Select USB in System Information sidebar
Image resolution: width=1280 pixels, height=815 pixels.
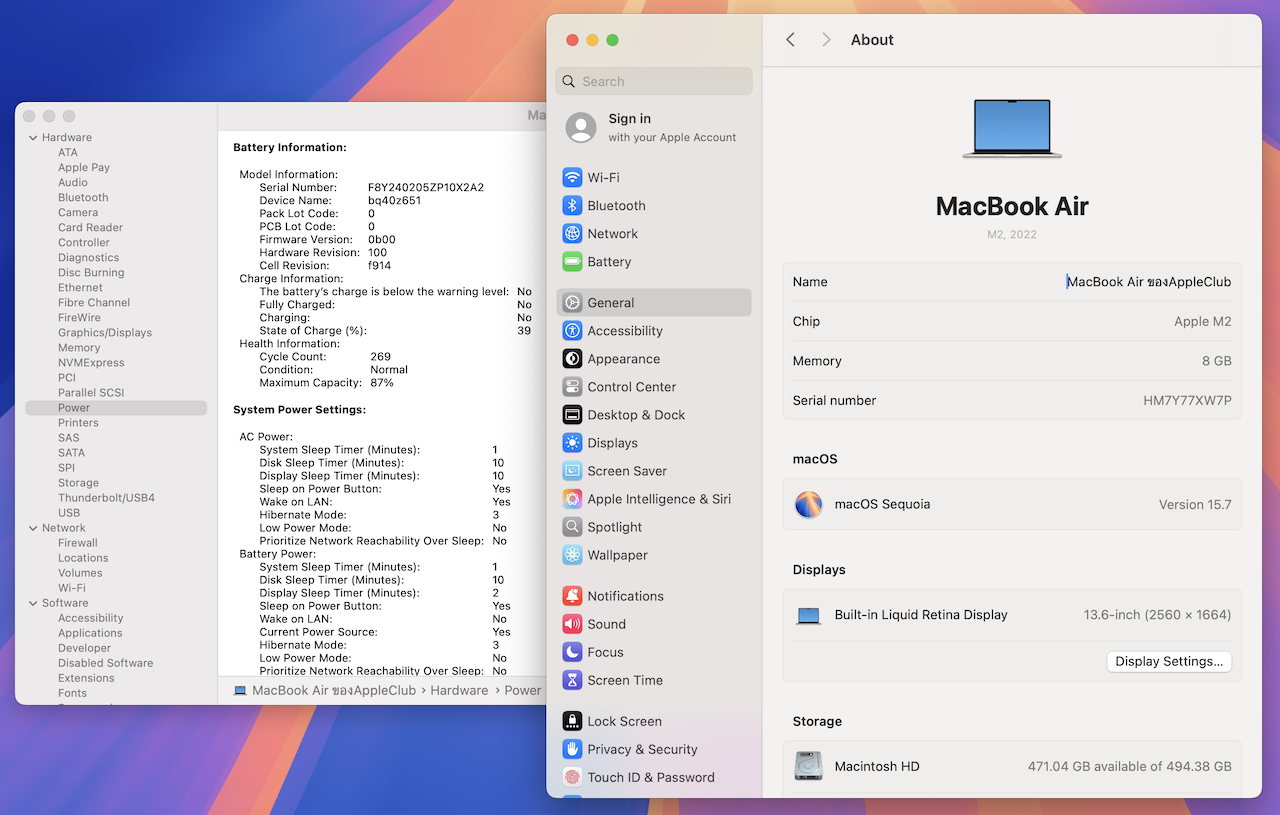click(x=69, y=513)
